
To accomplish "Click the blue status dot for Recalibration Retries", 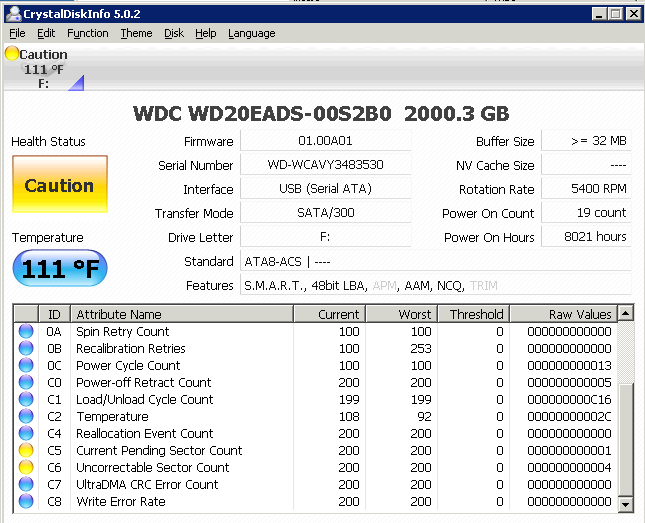I will click(26, 348).
